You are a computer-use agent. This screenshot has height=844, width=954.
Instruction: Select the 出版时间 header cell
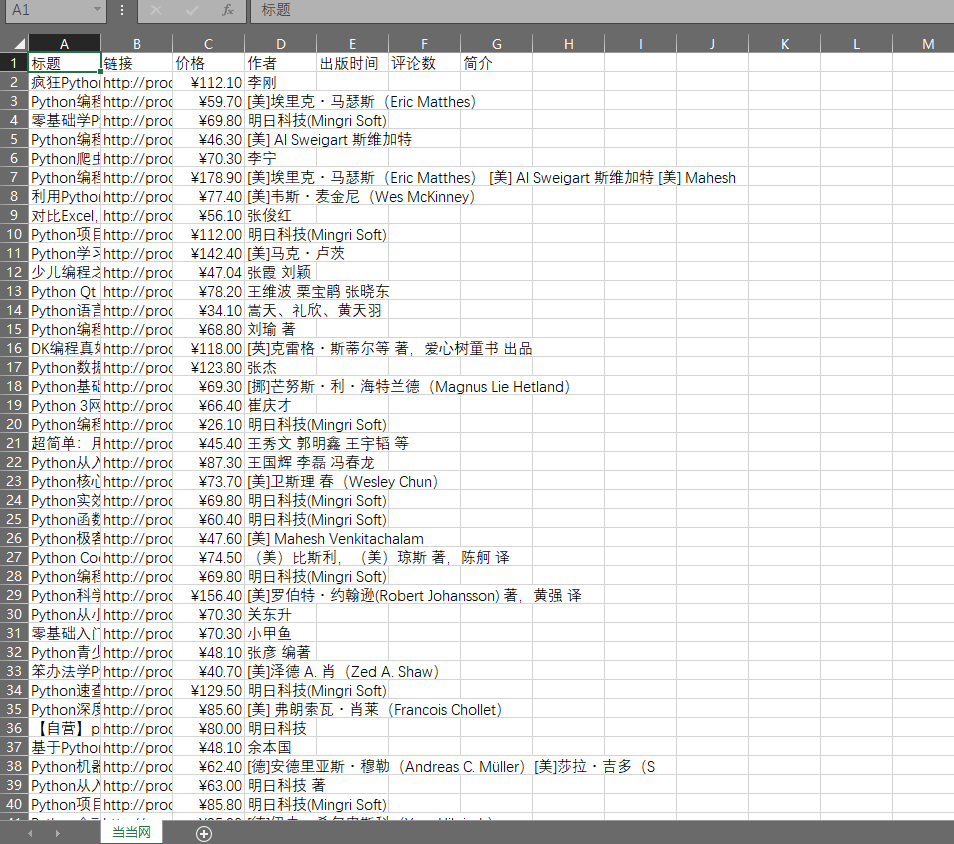pos(352,63)
